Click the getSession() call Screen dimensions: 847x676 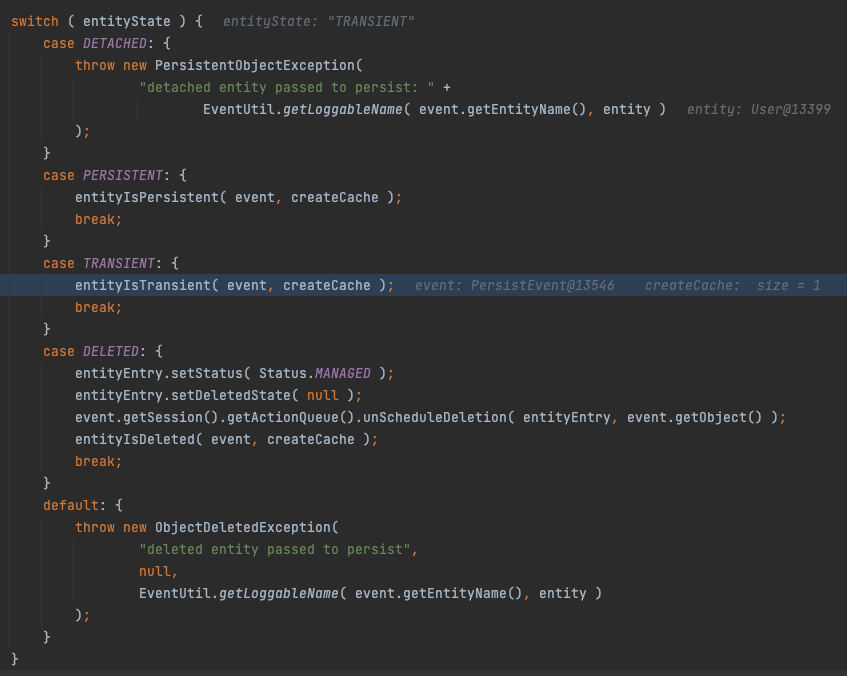(x=171, y=418)
